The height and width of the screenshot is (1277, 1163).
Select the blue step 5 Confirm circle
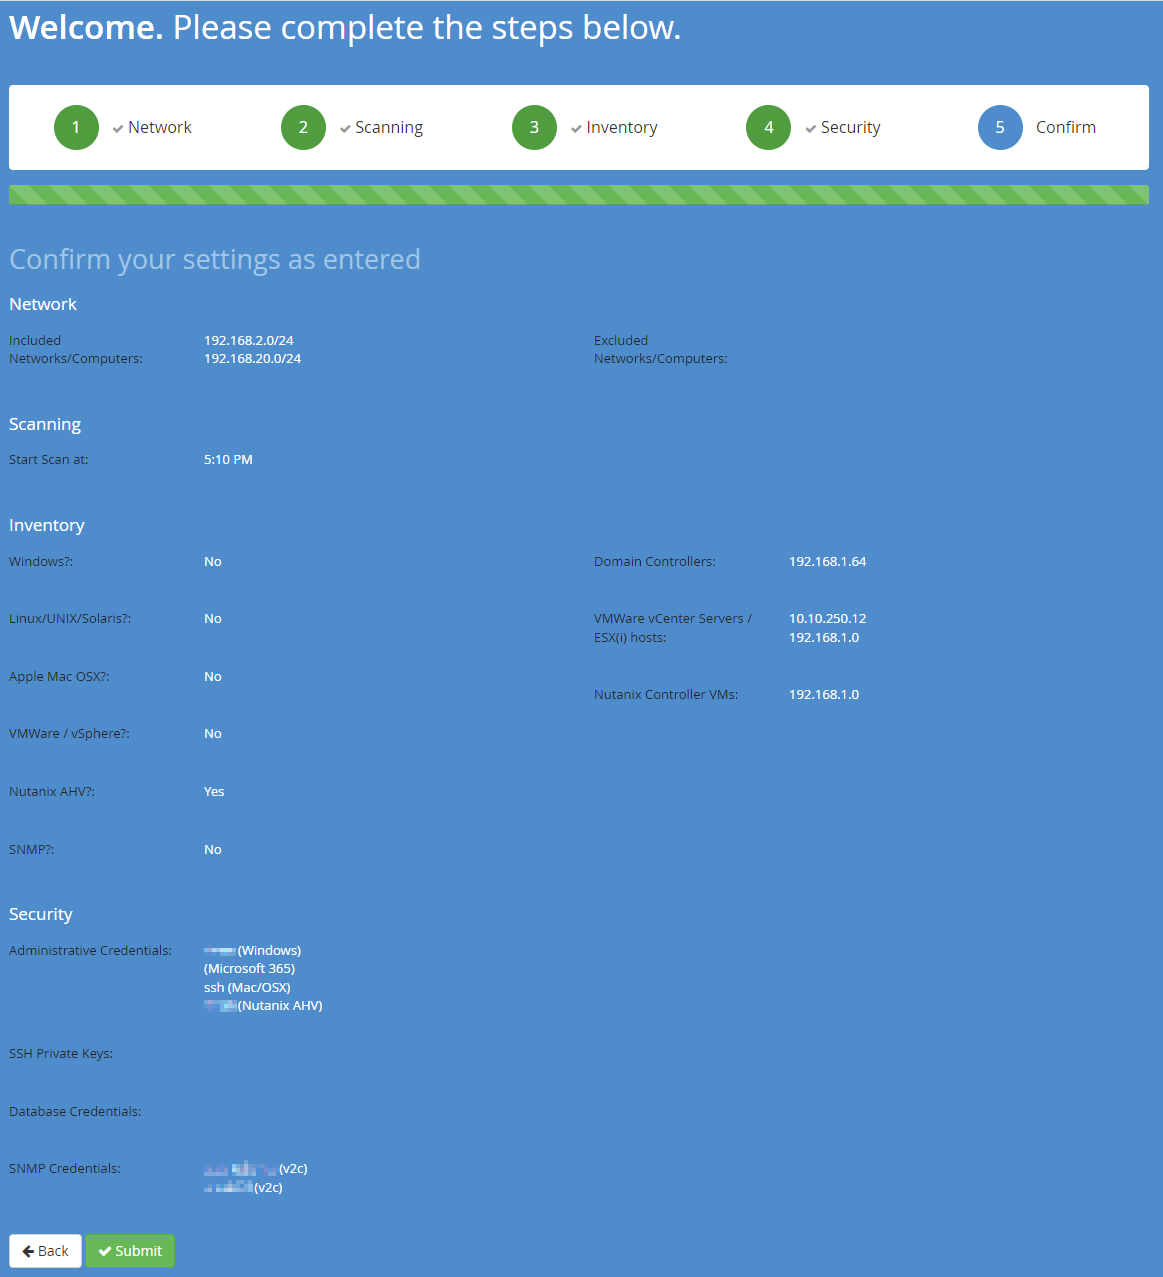coord(1000,127)
